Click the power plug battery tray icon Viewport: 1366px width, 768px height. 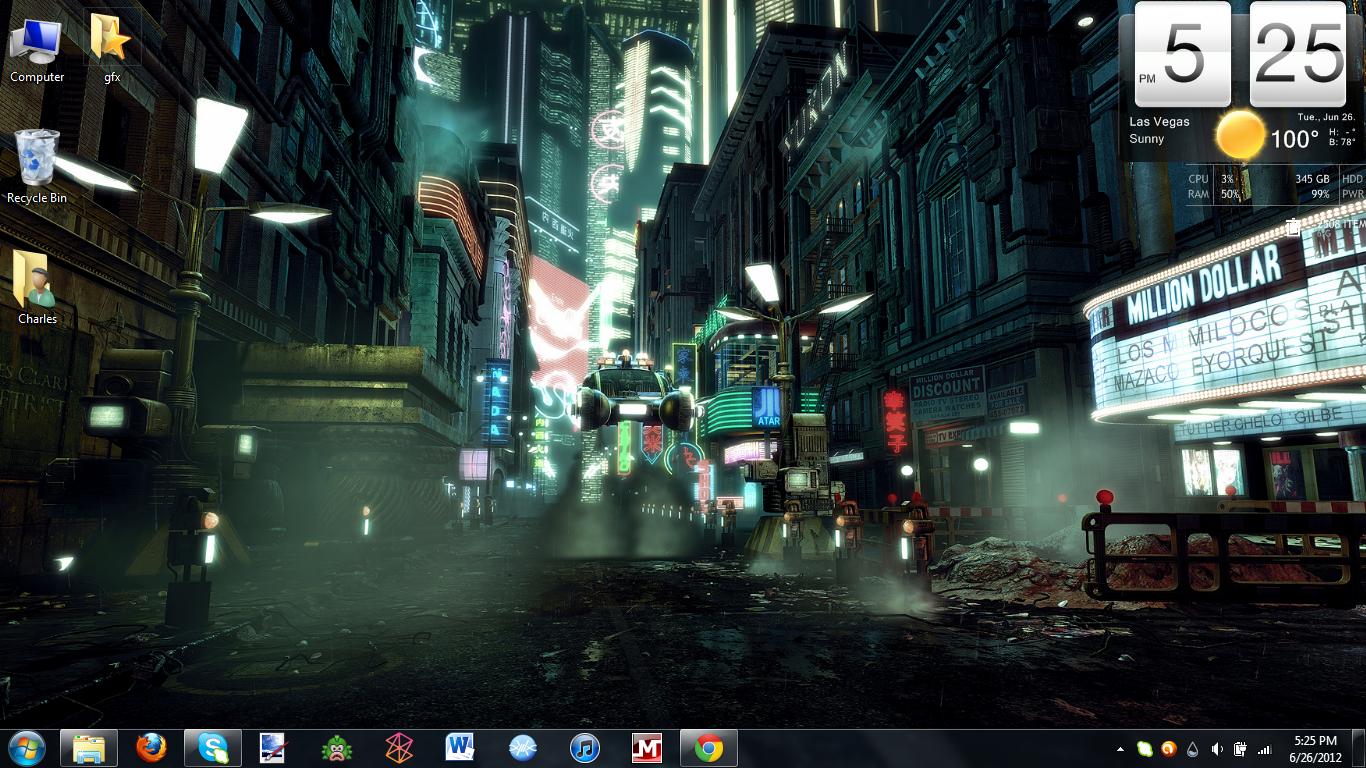click(x=1240, y=749)
